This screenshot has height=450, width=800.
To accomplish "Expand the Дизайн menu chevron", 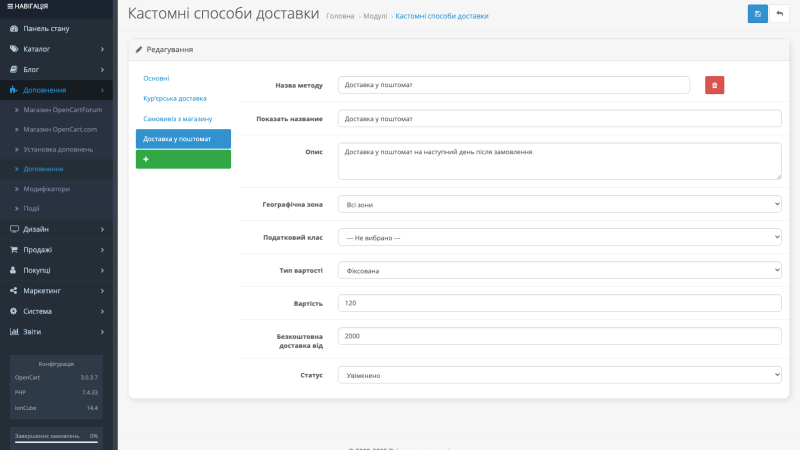I will click(102, 229).
